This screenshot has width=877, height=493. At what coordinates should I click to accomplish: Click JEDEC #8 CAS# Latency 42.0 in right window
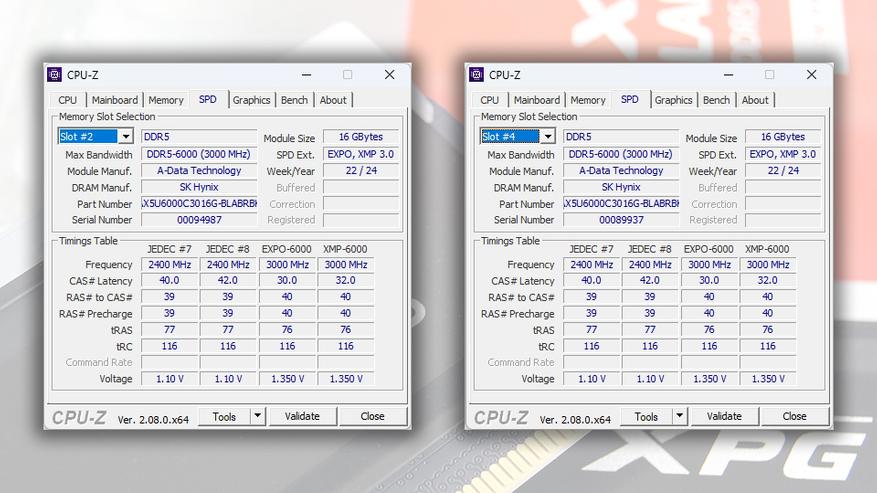click(649, 280)
